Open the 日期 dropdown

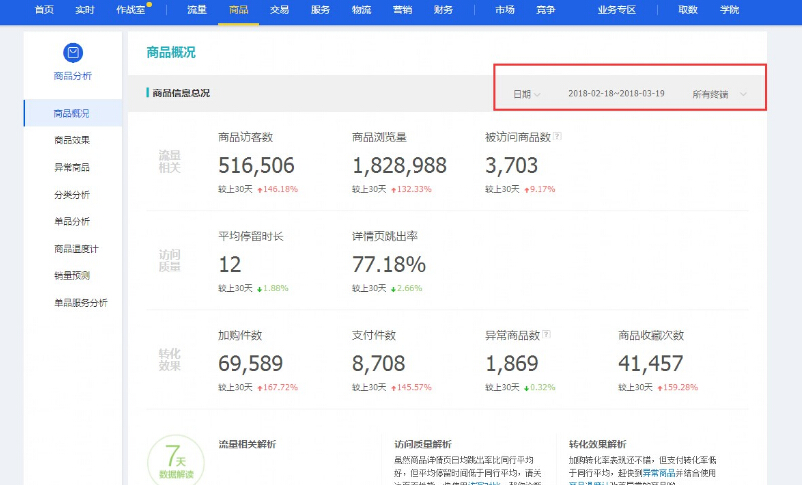pos(526,94)
